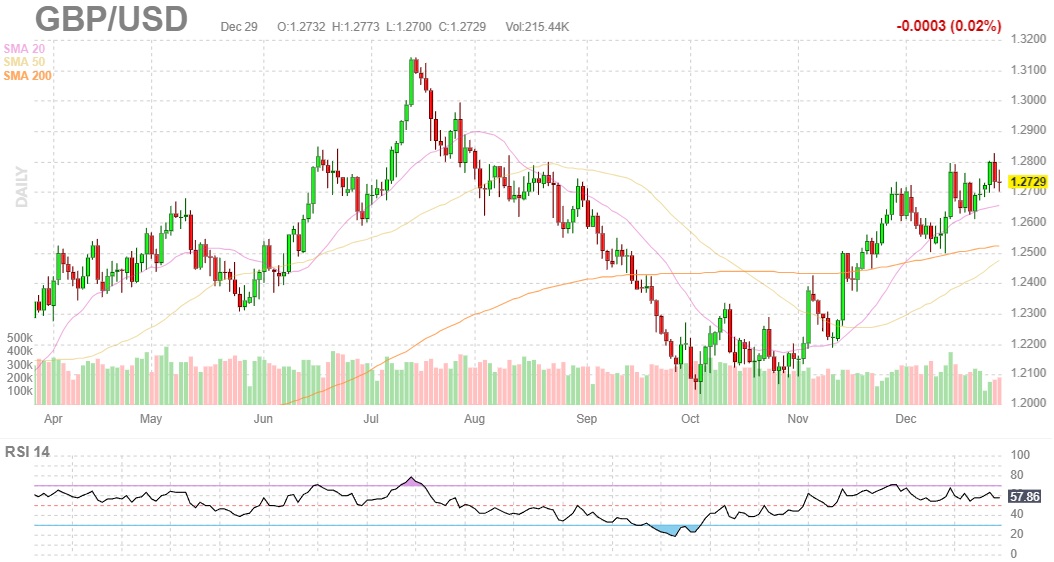Click the 1.2300 price axis label
This screenshot has height=562, width=1054.
(x=1028, y=313)
